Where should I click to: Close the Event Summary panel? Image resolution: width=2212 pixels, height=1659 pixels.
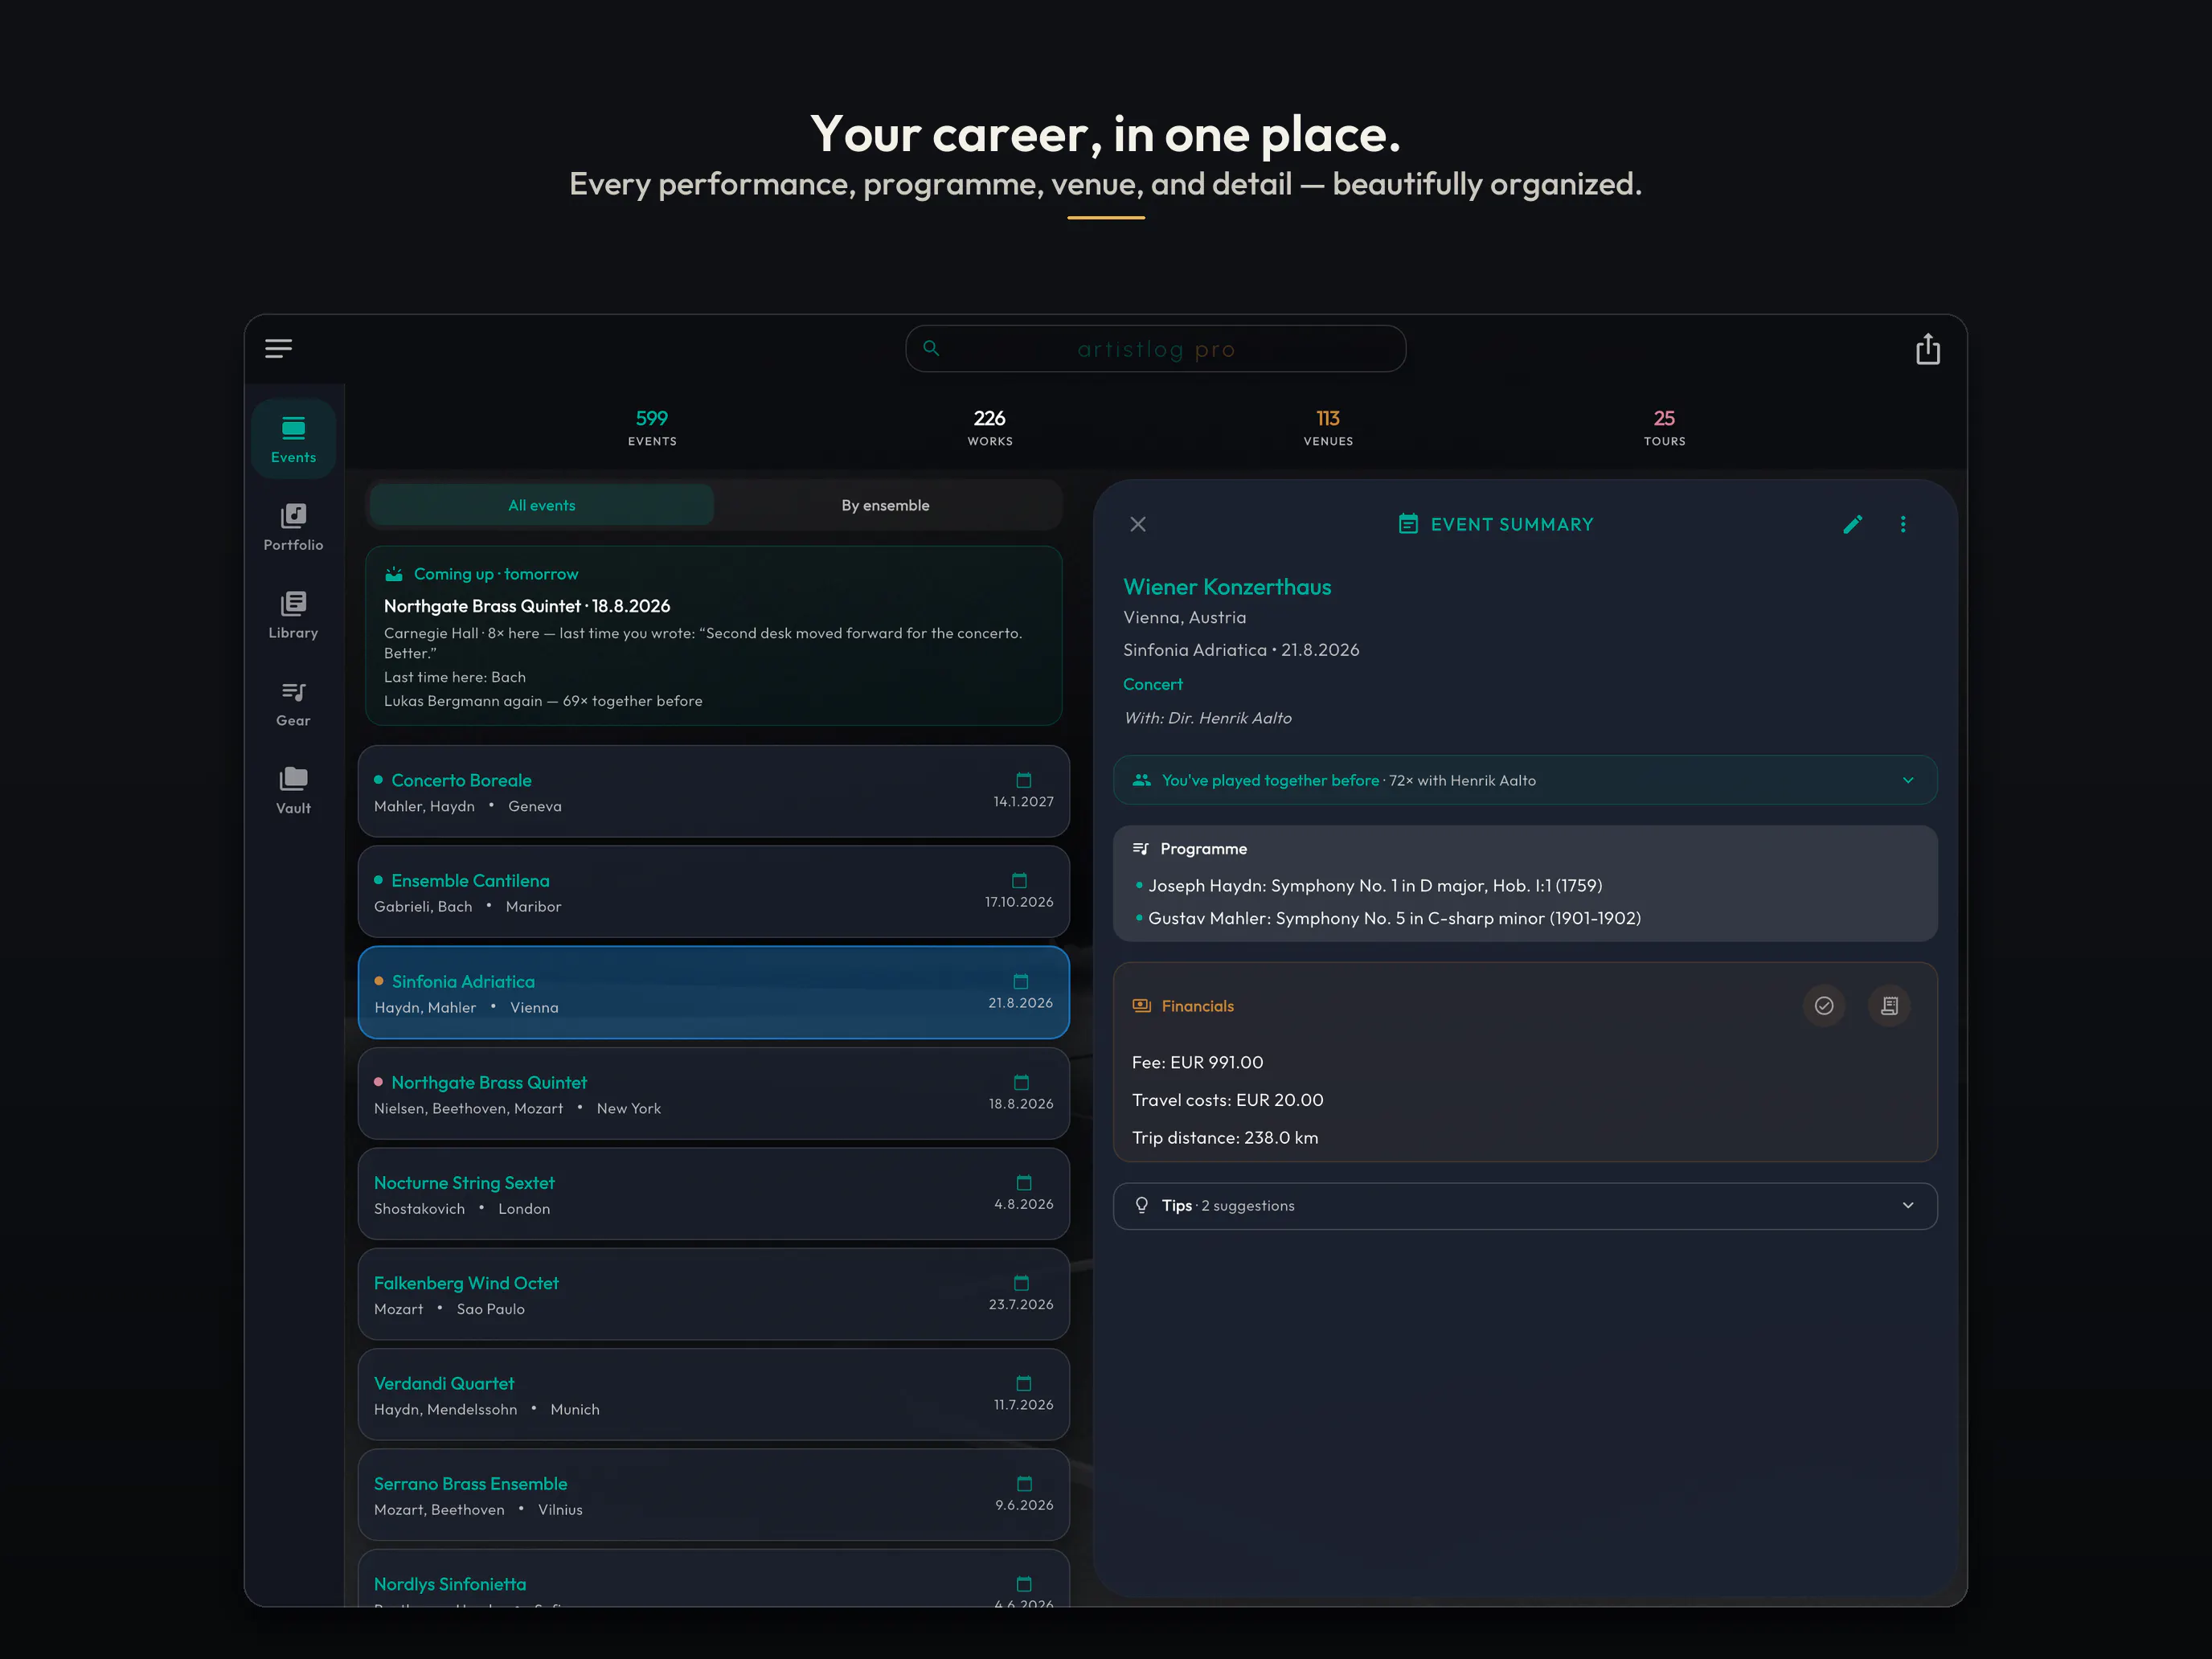coord(1138,524)
